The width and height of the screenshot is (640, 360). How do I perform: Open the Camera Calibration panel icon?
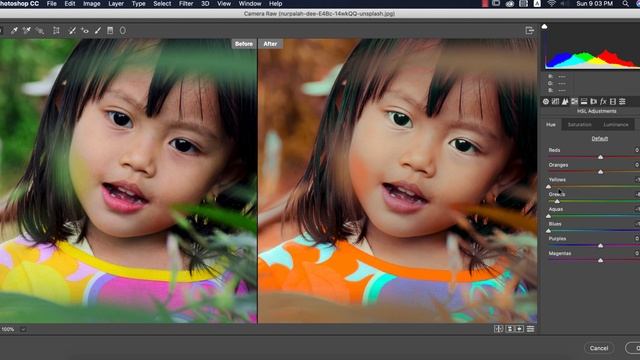[x=613, y=102]
